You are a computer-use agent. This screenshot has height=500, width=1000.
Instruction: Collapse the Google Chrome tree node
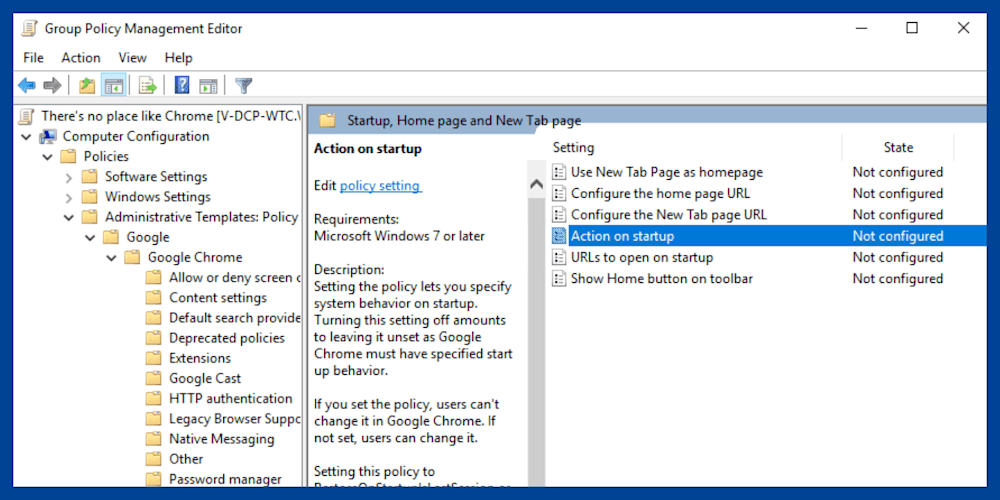coord(112,258)
